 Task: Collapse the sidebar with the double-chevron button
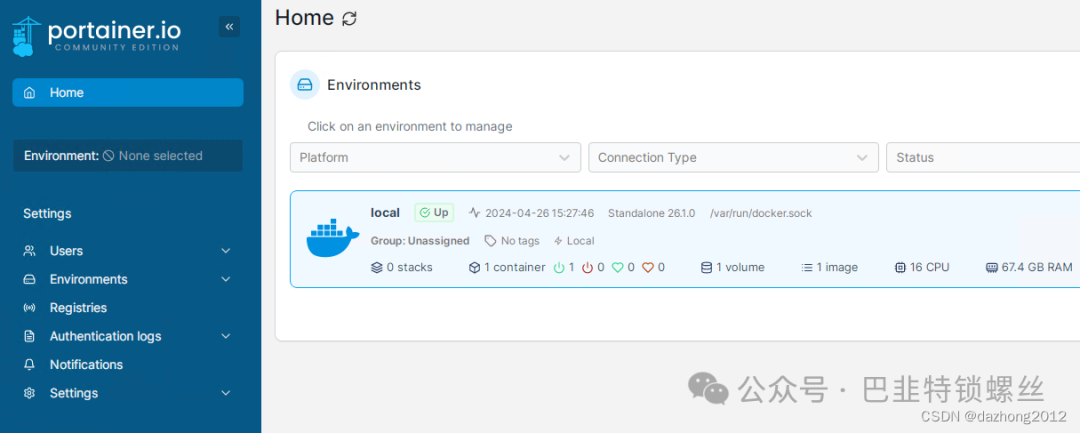click(x=230, y=27)
